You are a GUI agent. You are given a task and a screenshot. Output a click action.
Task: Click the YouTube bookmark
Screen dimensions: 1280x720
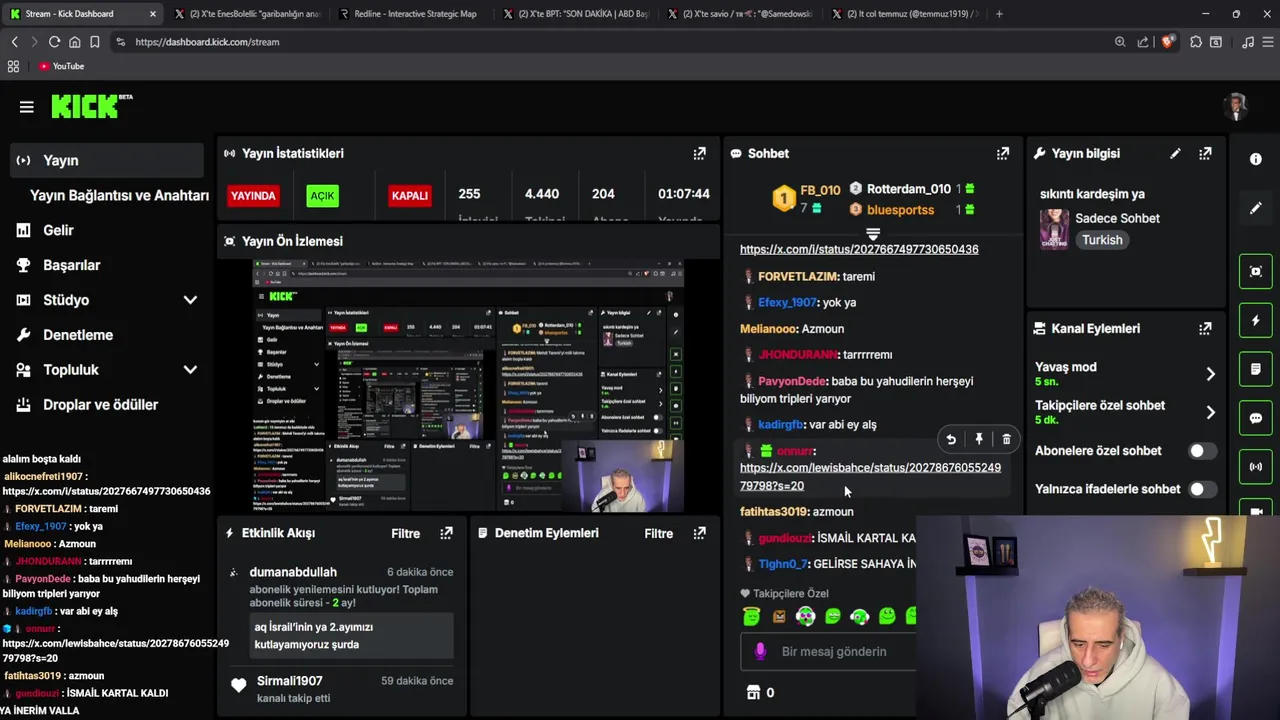pyautogui.click(x=61, y=66)
